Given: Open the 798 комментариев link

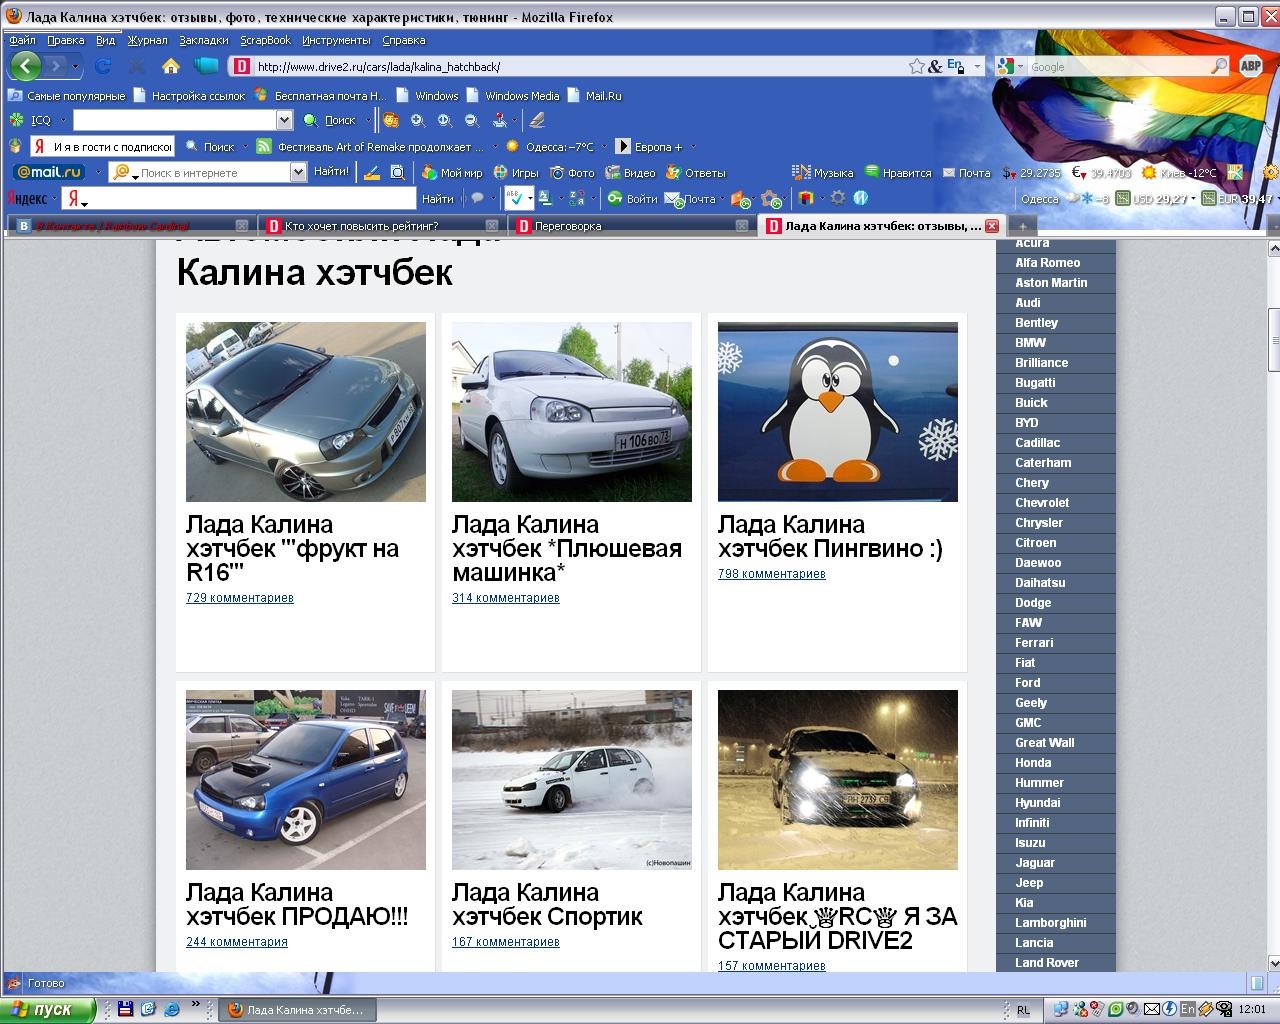Looking at the screenshot, I should point(772,574).
